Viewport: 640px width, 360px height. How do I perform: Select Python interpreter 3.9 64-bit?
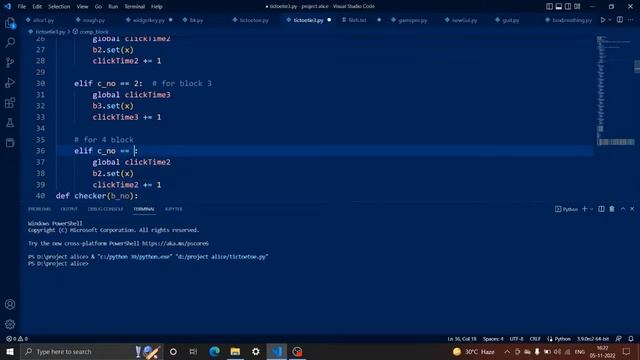click(x=593, y=339)
